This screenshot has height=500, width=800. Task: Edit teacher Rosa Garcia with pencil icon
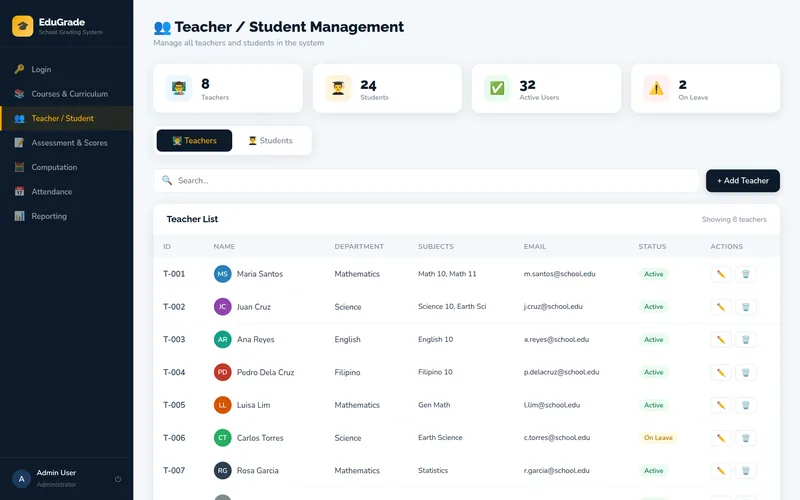[x=720, y=470]
